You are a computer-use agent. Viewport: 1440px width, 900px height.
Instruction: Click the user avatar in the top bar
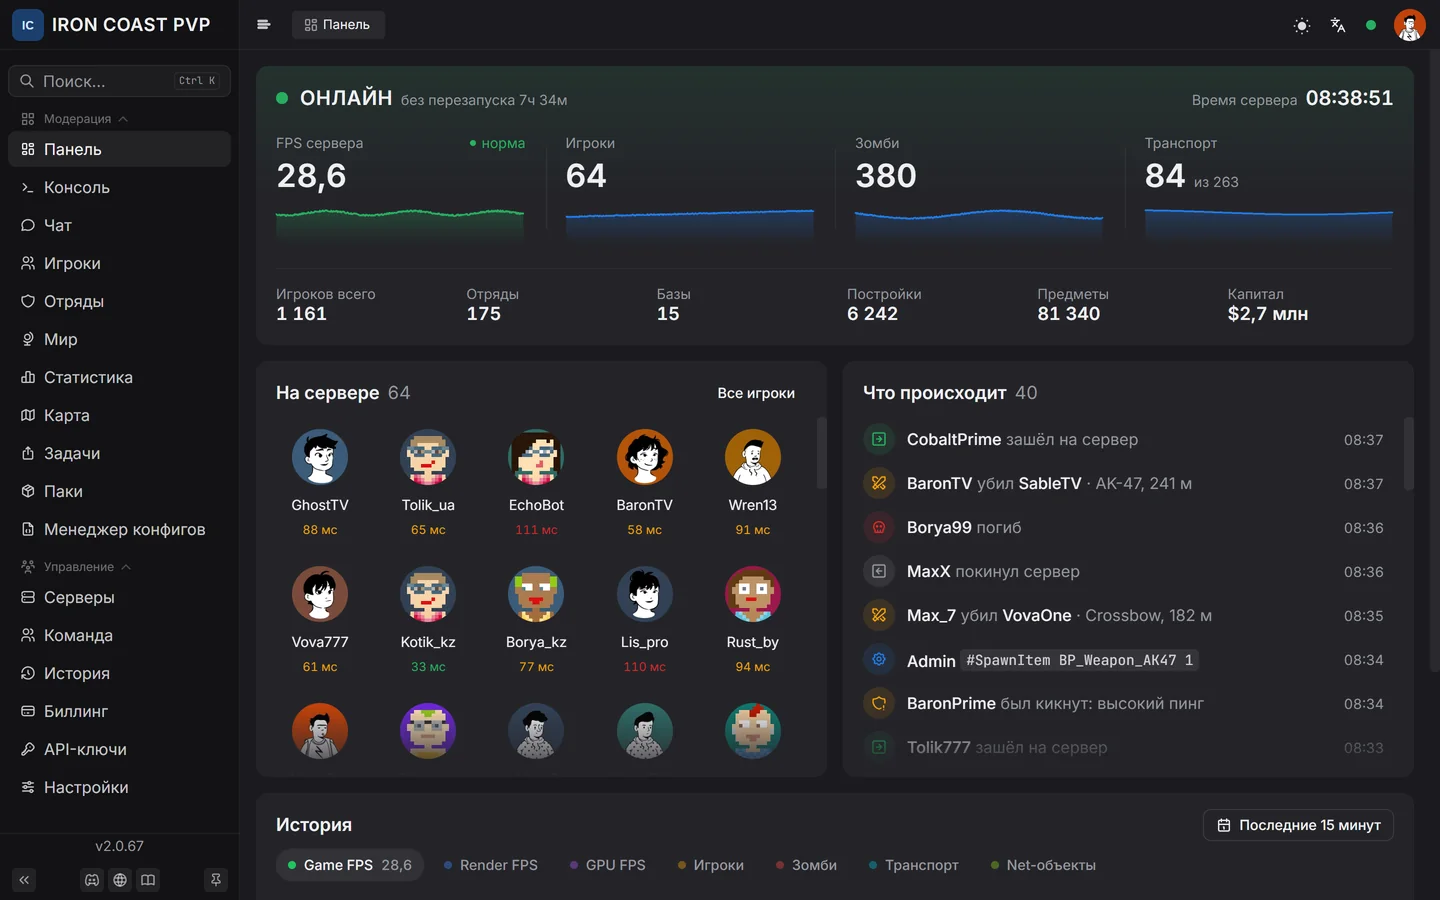(x=1409, y=25)
